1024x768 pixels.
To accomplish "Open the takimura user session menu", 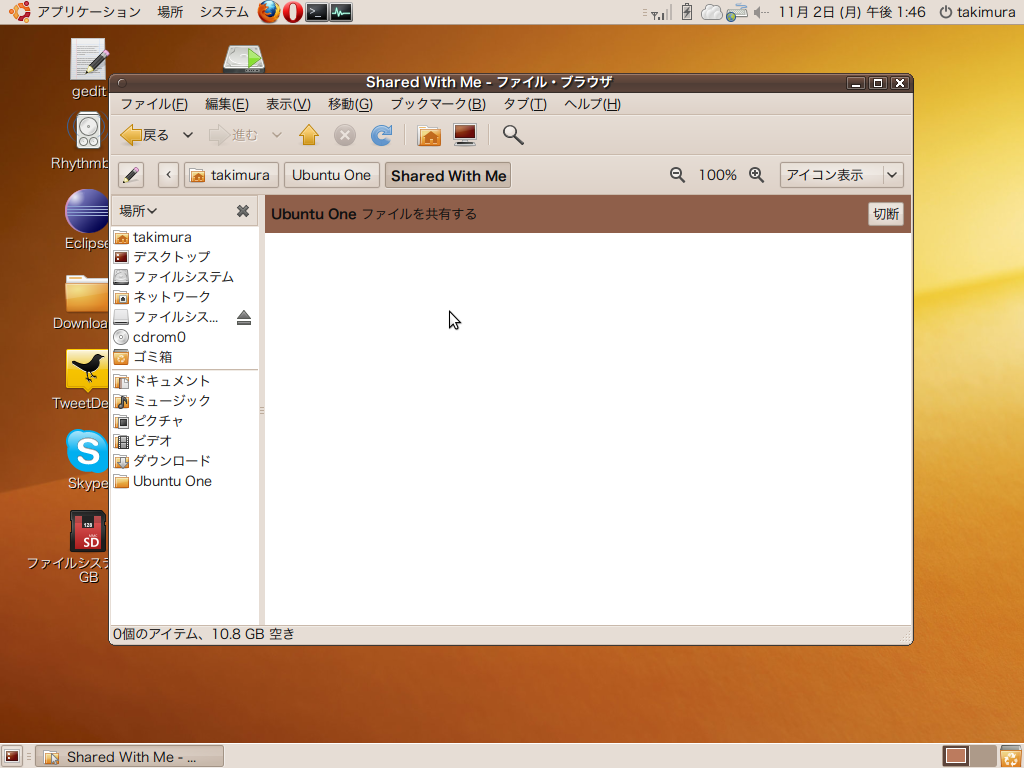I will pos(978,12).
